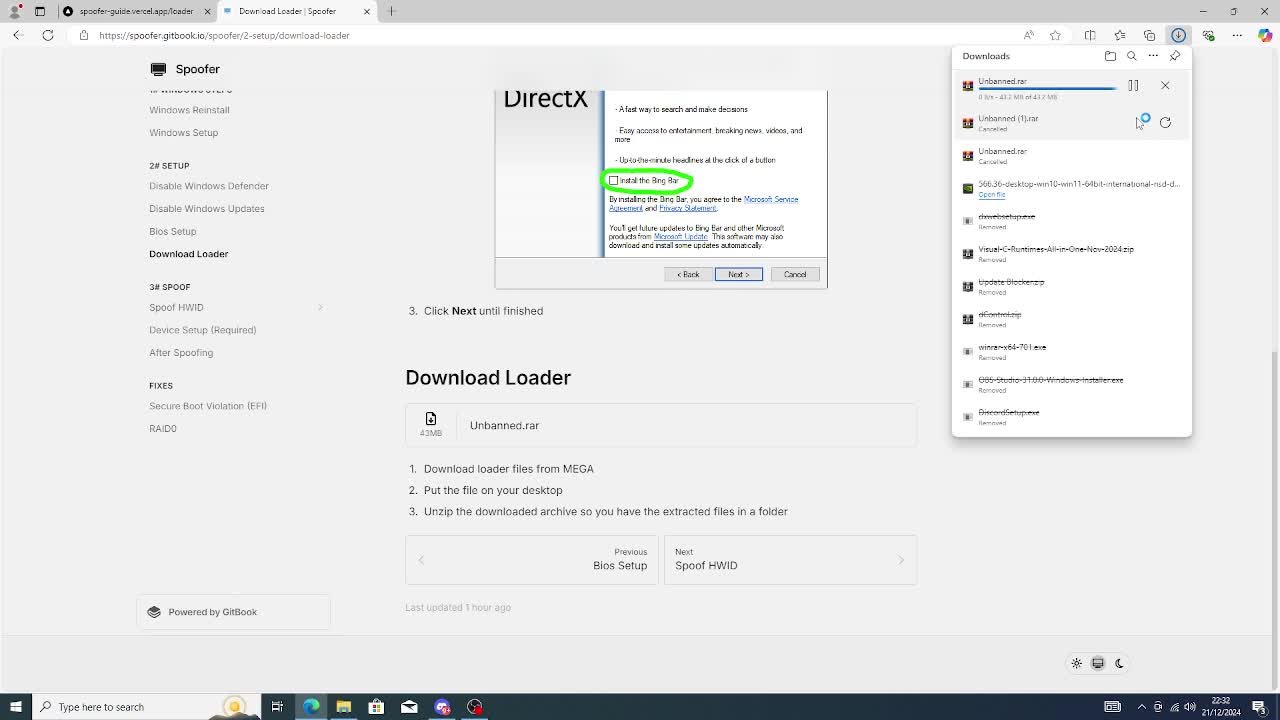1280x720 pixels.
Task: Go to the next page Spoof HWID
Action: tap(790, 560)
